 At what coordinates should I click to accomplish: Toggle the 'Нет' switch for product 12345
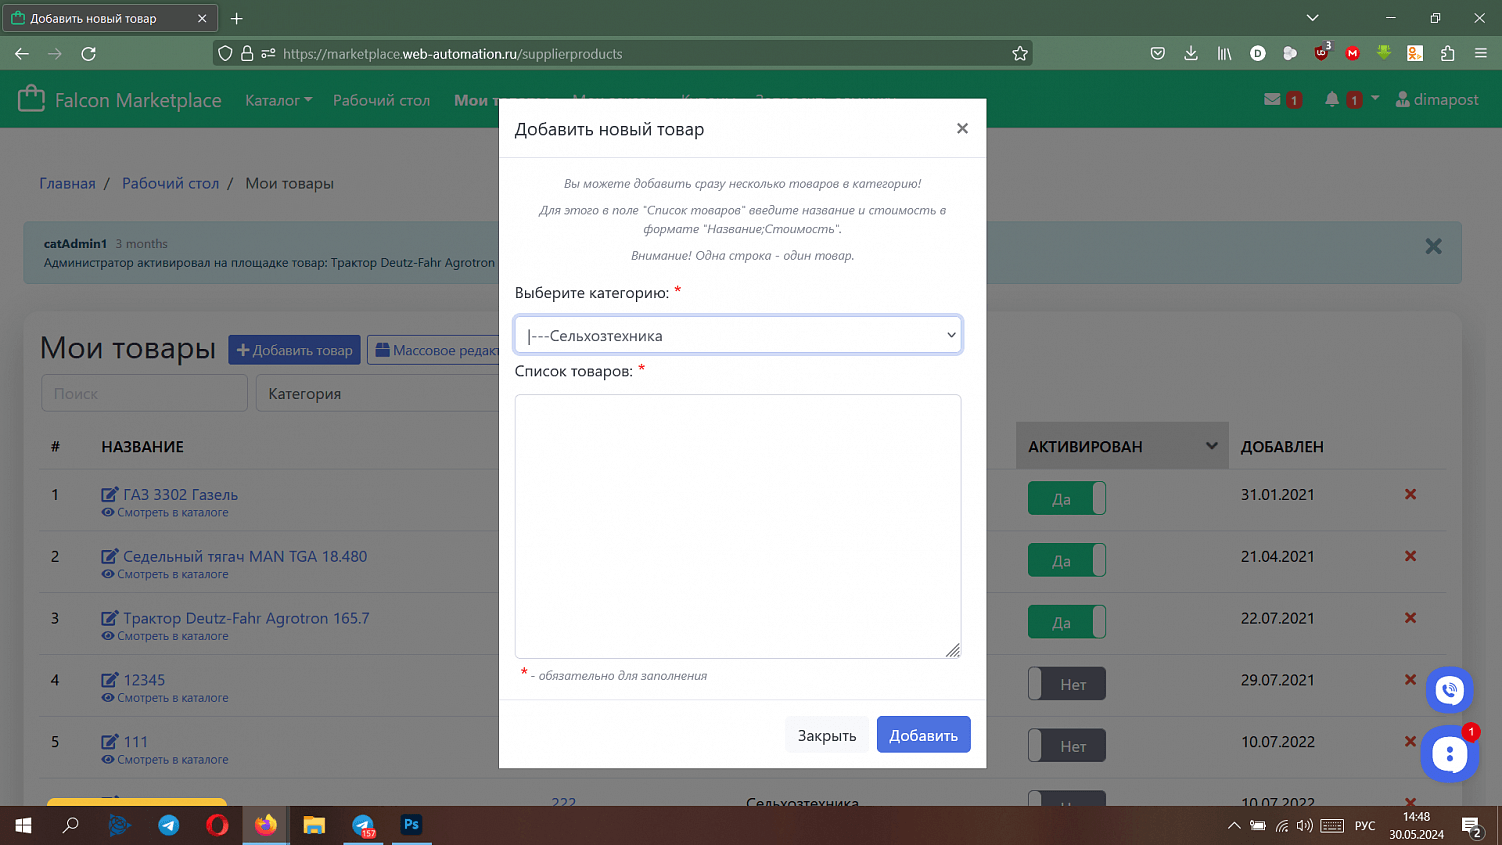tap(1066, 685)
